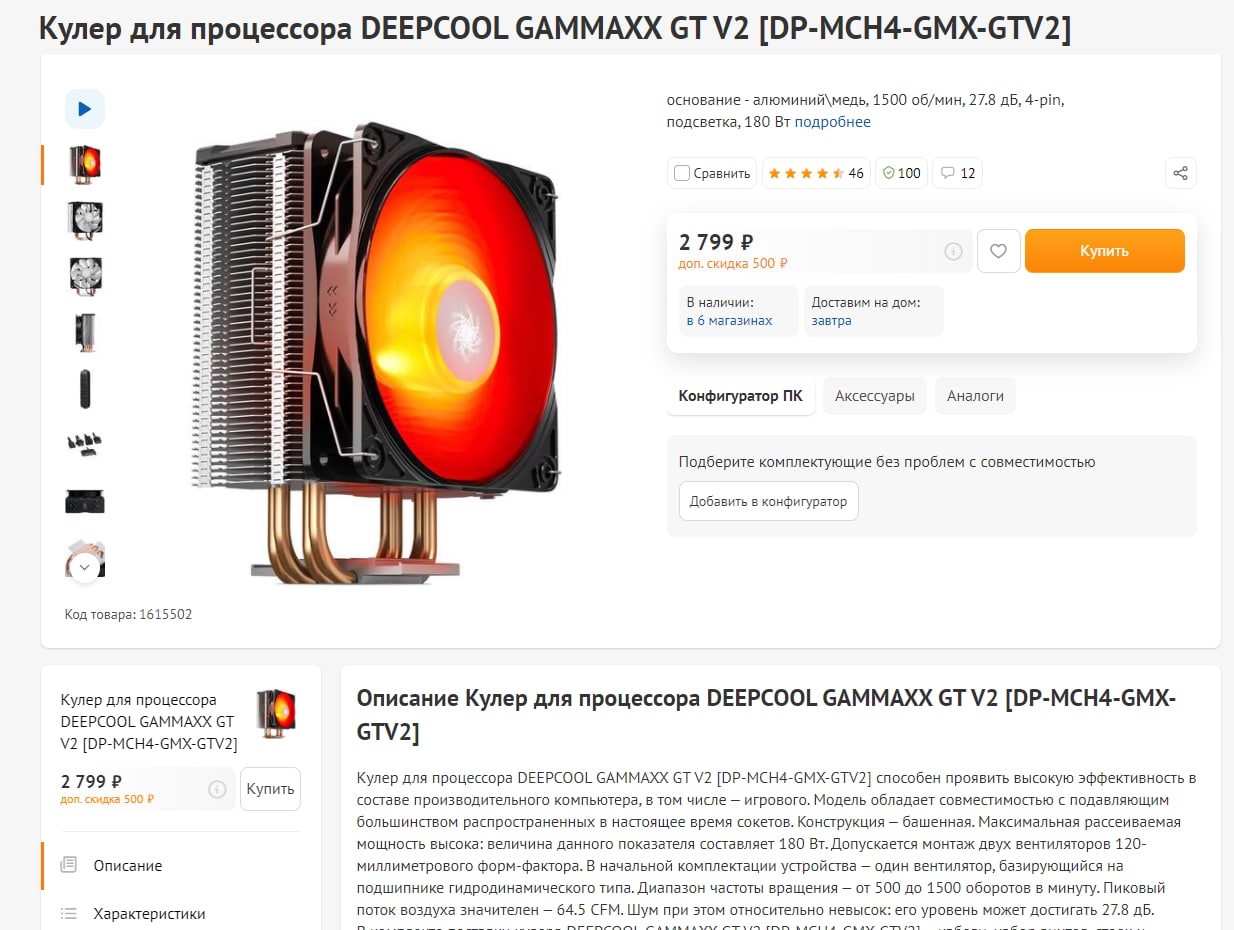This screenshot has width=1234, height=930.
Task: Switch to the Аналоги tab
Action: pyautogui.click(x=975, y=396)
